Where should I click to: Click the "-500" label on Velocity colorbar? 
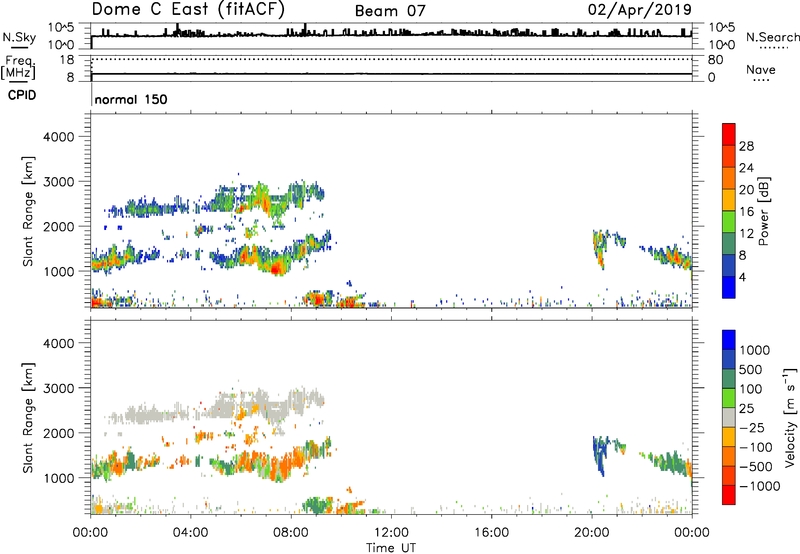point(756,467)
